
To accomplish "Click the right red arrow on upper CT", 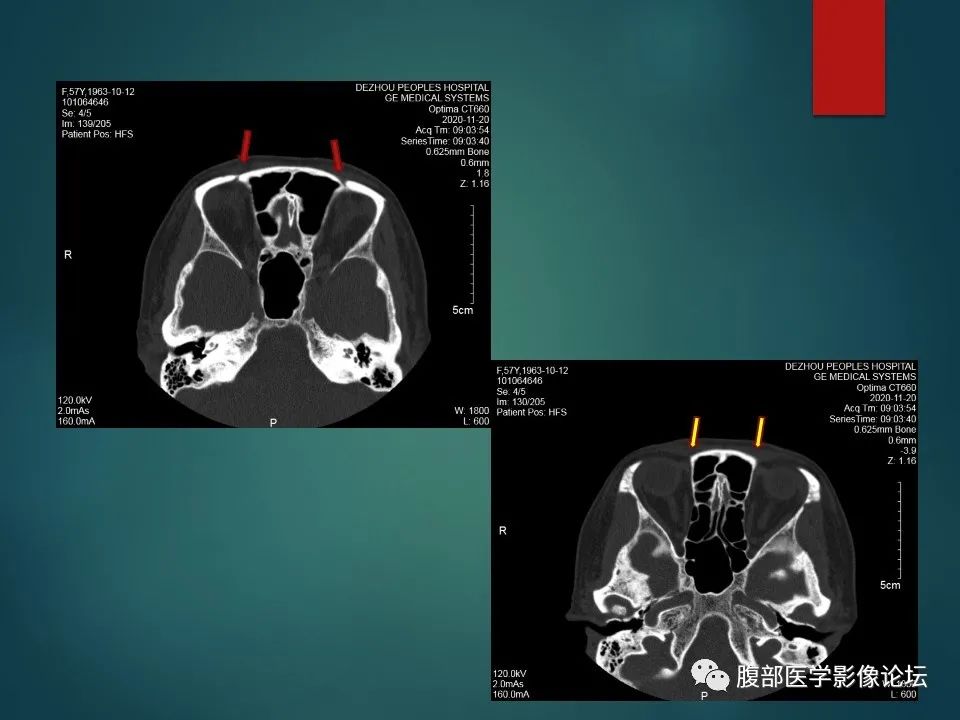I will tap(337, 155).
